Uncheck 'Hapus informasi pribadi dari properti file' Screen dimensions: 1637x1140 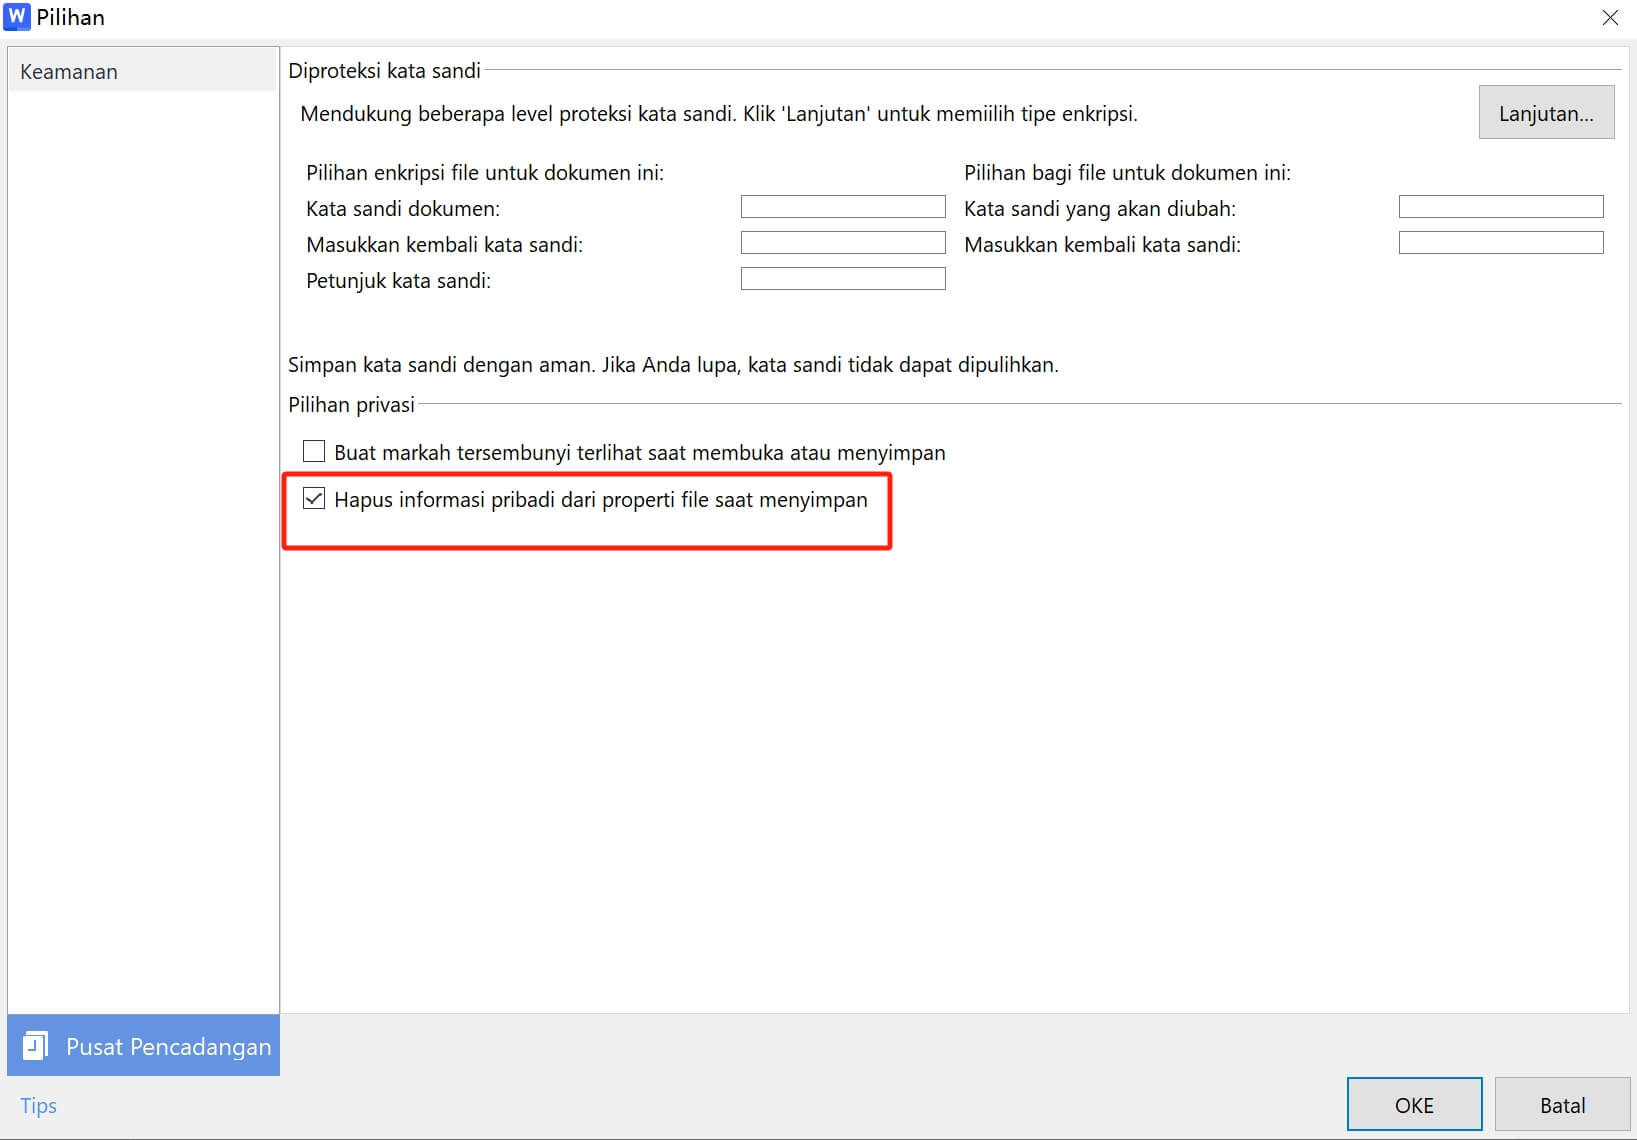(x=315, y=498)
